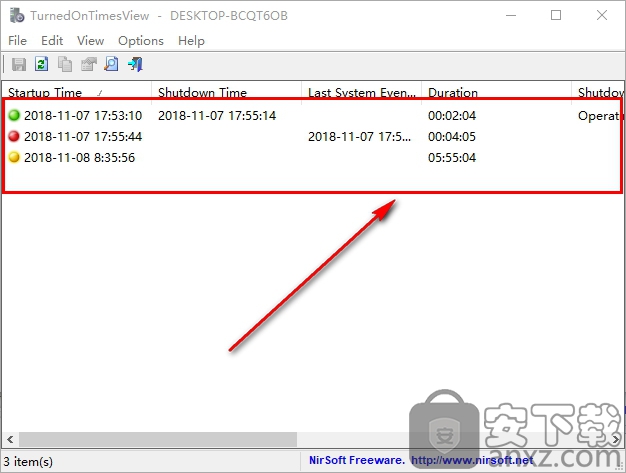626x473 pixels.
Task: Click the Exit door toolbar icon
Action: (x=135, y=64)
